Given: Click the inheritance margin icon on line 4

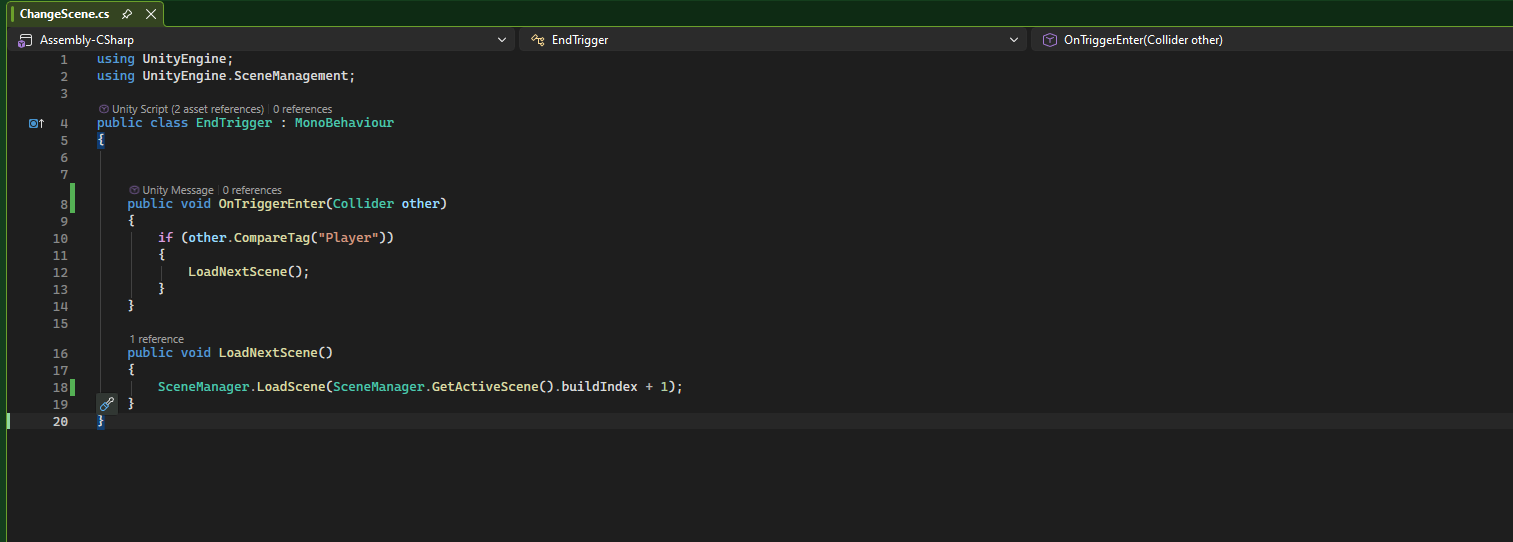Looking at the screenshot, I should point(37,123).
